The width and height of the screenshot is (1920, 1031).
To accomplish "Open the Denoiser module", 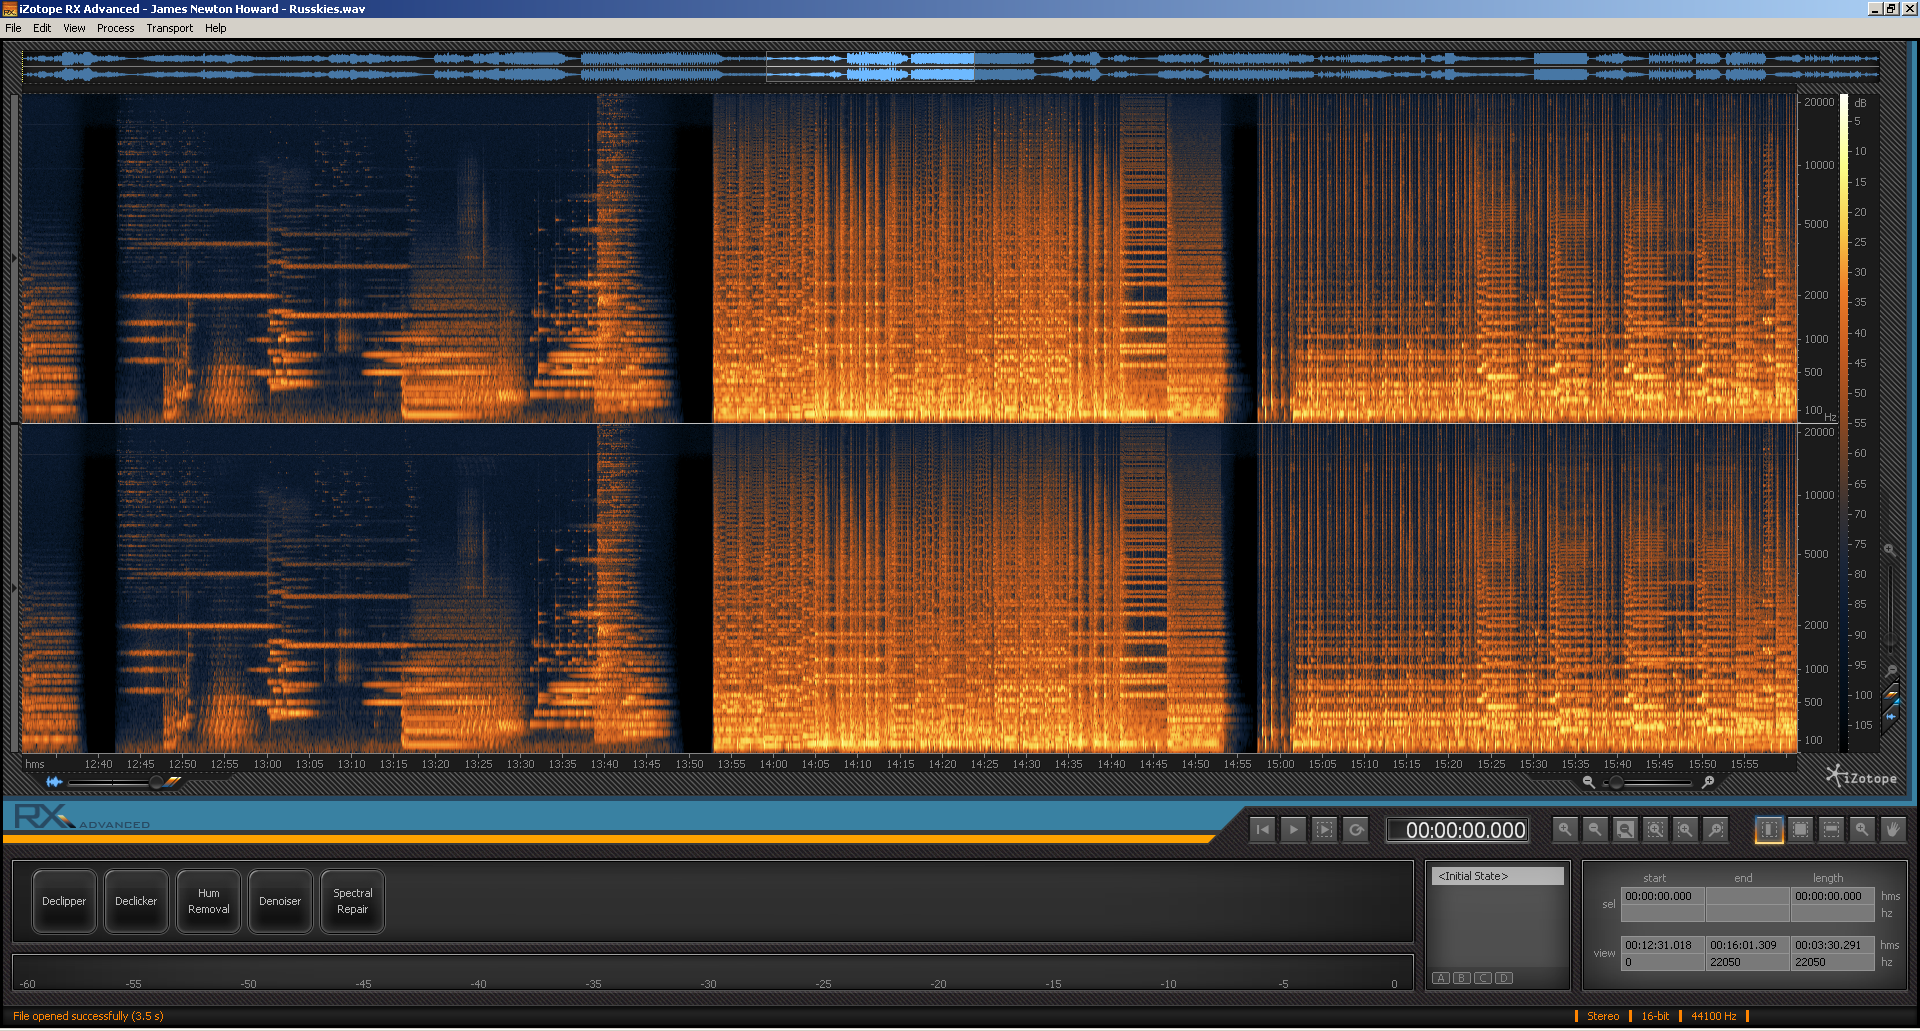I will tap(280, 901).
